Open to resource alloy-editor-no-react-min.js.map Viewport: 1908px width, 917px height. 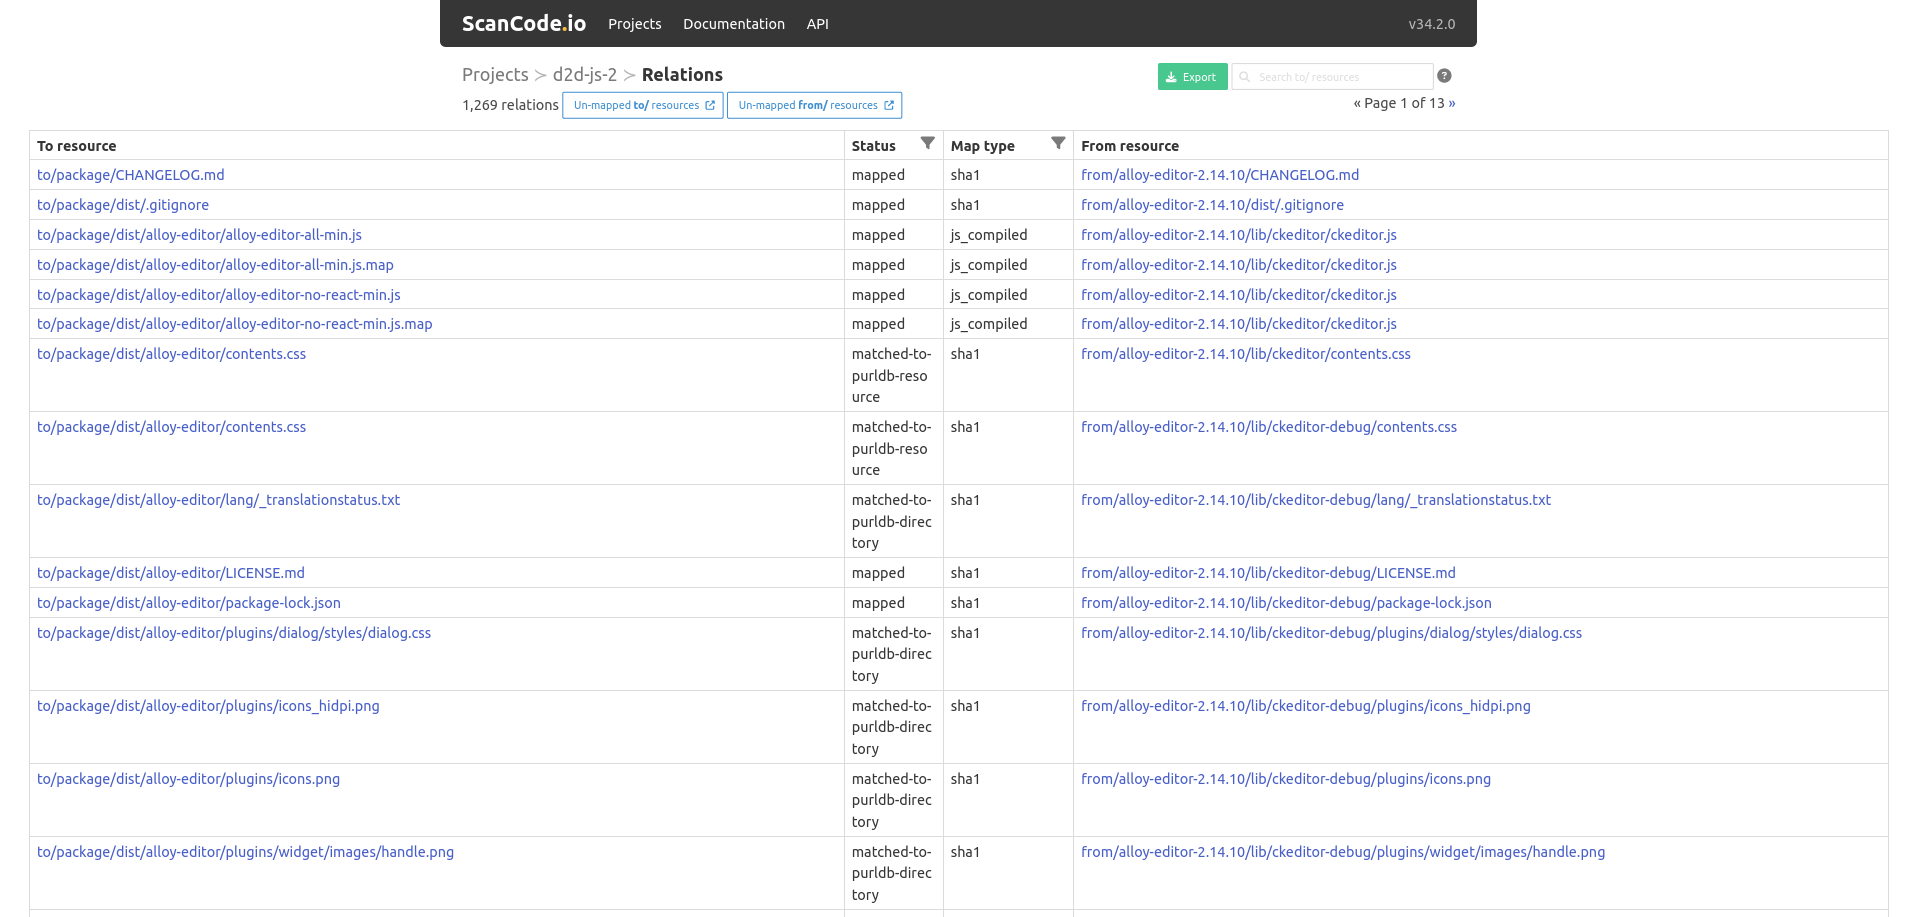(235, 324)
